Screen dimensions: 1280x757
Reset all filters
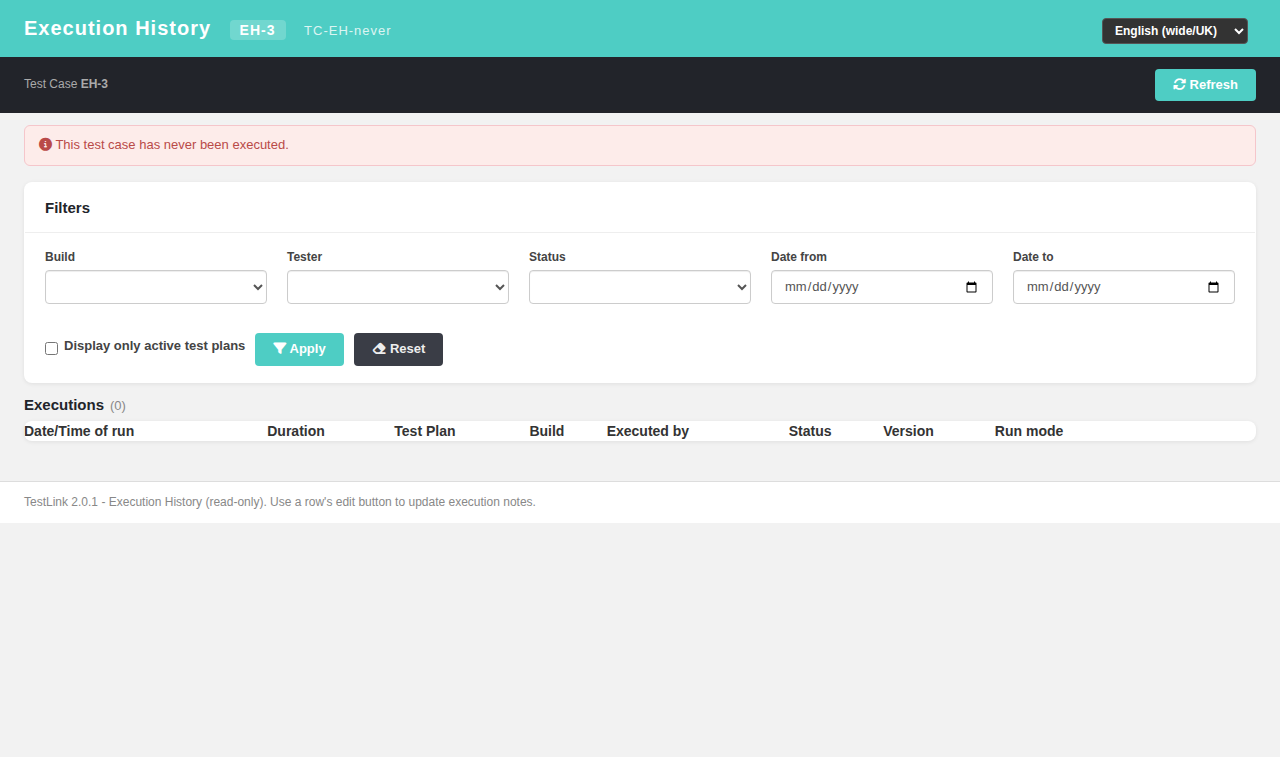[x=398, y=349]
